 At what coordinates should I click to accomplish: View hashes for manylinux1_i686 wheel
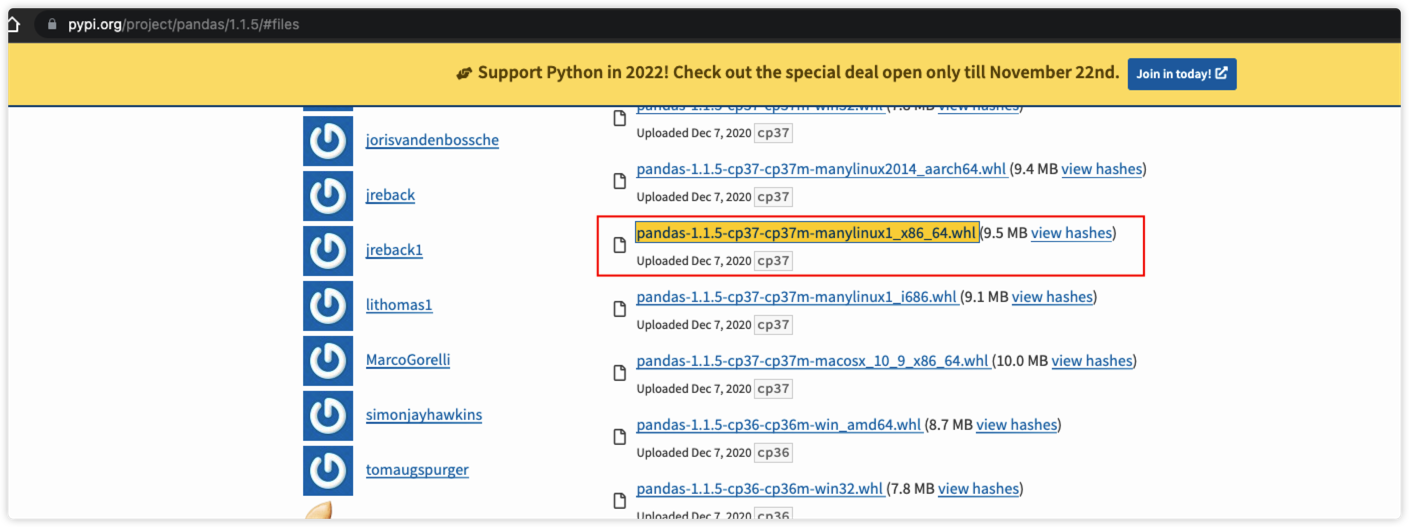pyautogui.click(x=1052, y=297)
